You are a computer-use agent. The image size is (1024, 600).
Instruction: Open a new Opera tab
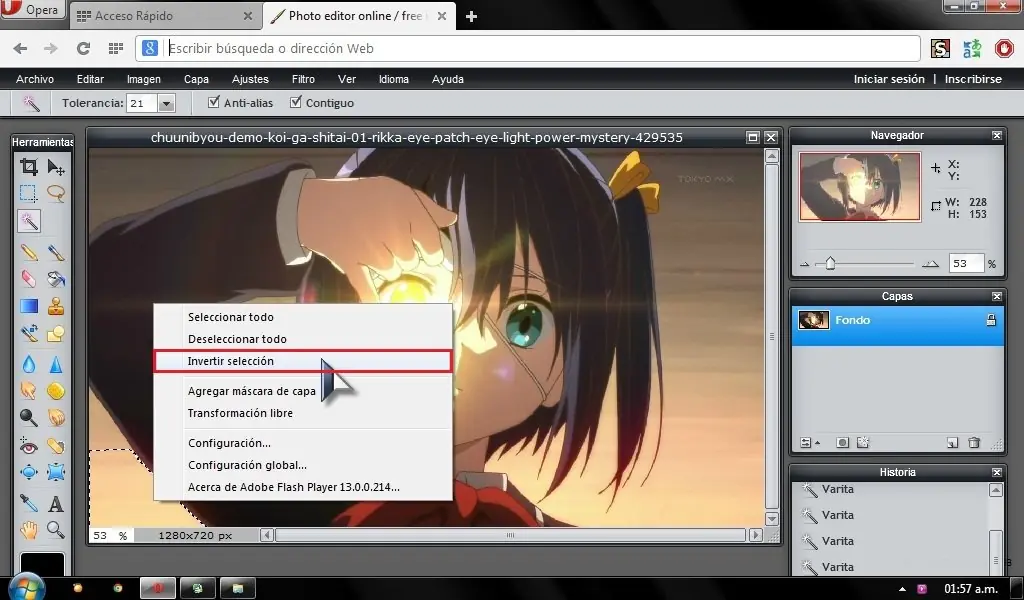tap(471, 16)
